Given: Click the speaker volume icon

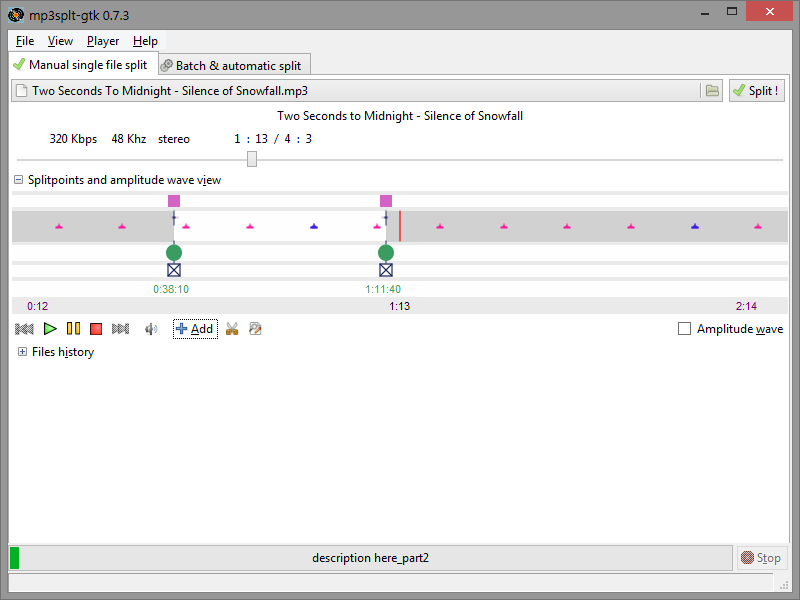Looking at the screenshot, I should tap(151, 329).
